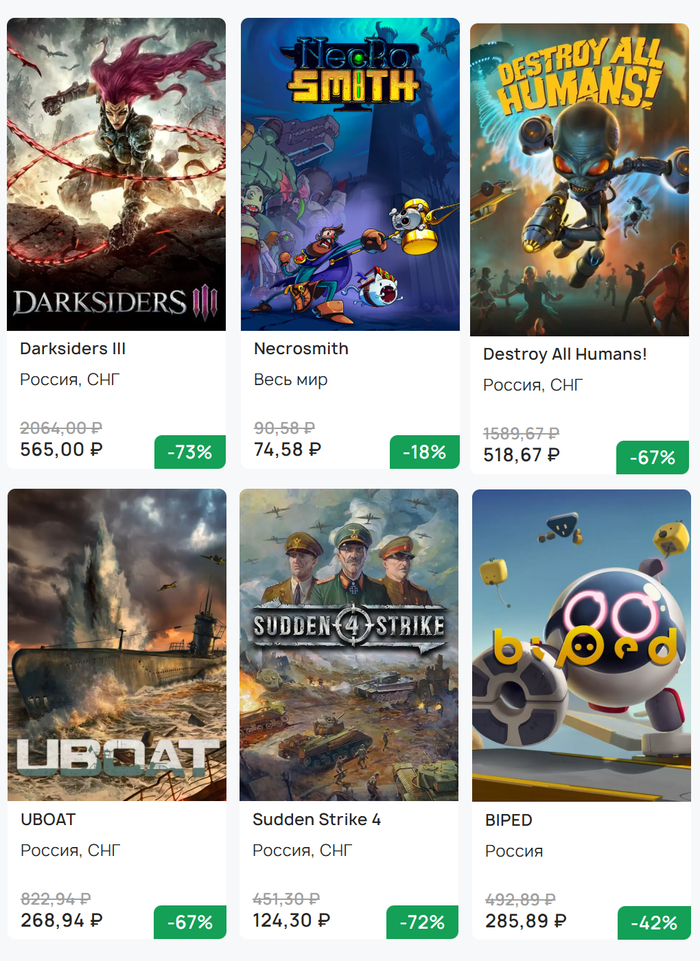The width and height of the screenshot is (700, 961).
Task: Open the Darksiders III cover image
Action: coord(116,174)
